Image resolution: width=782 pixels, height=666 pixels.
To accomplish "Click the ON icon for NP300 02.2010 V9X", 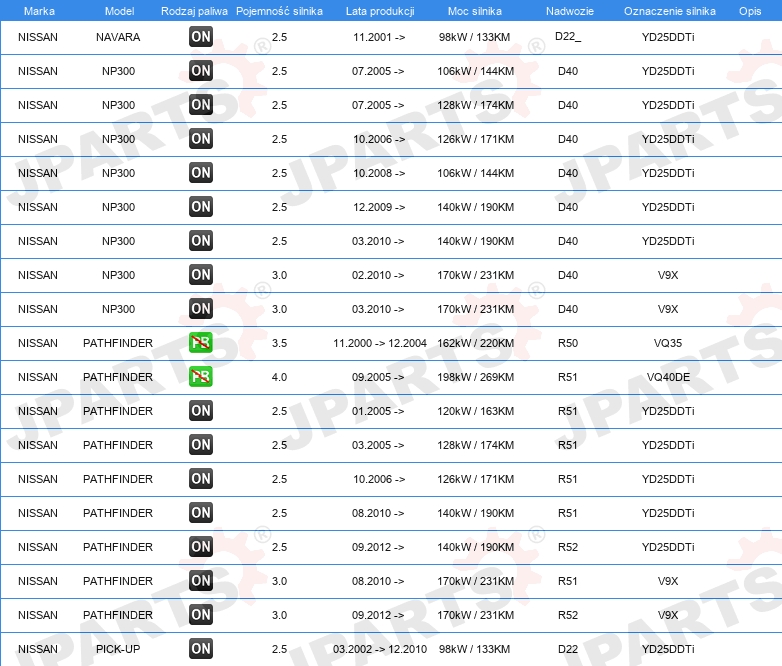I will tap(201, 274).
